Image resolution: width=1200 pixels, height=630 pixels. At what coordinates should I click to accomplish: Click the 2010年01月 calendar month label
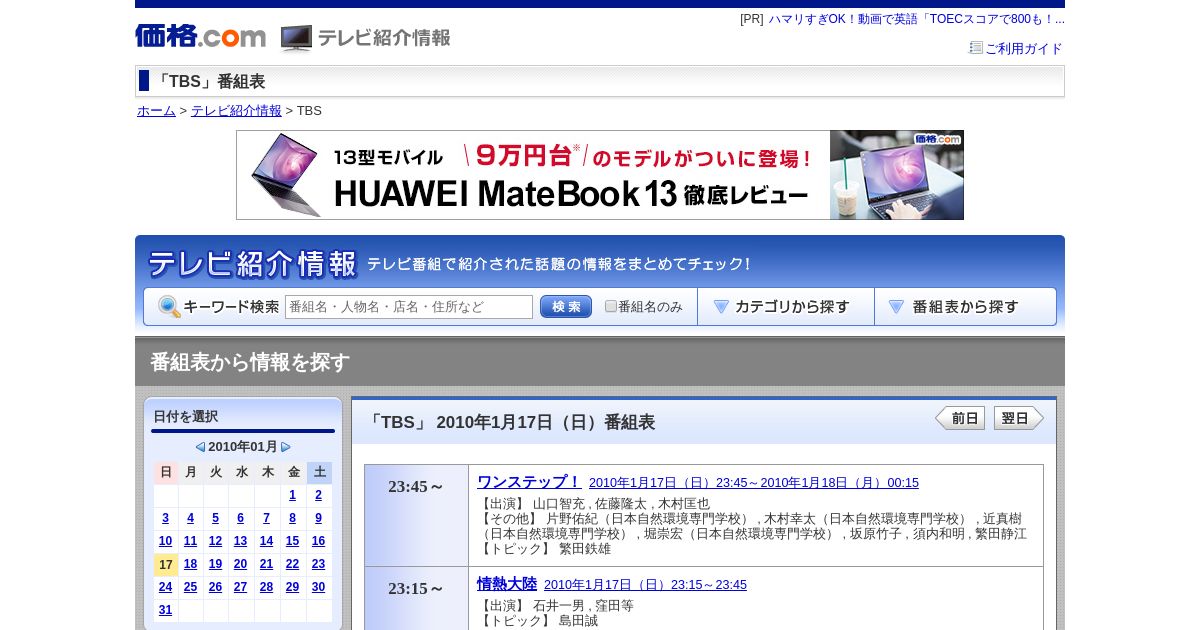click(x=243, y=447)
